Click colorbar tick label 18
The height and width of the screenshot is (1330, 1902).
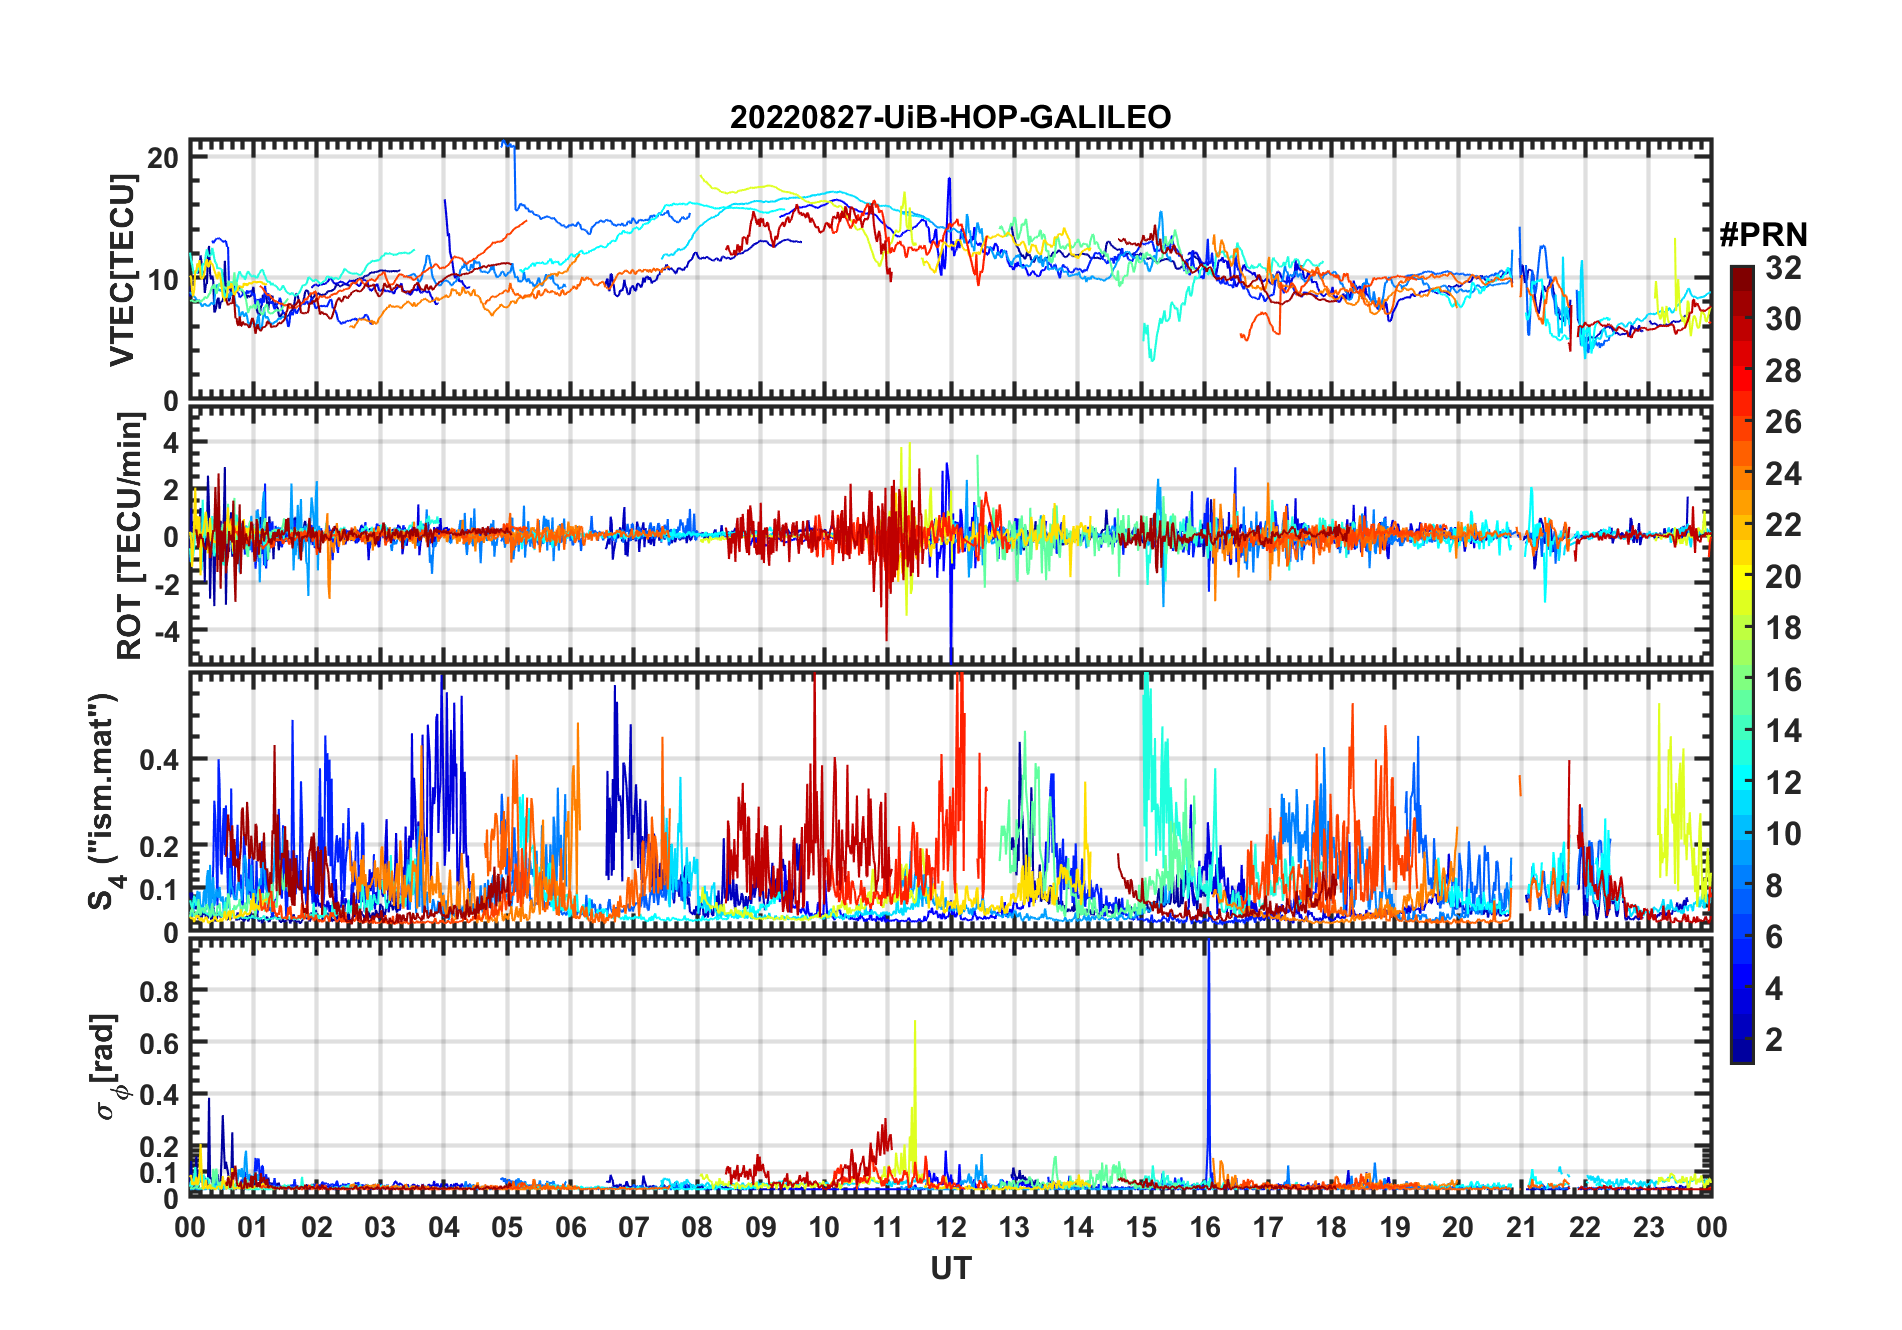(1783, 628)
